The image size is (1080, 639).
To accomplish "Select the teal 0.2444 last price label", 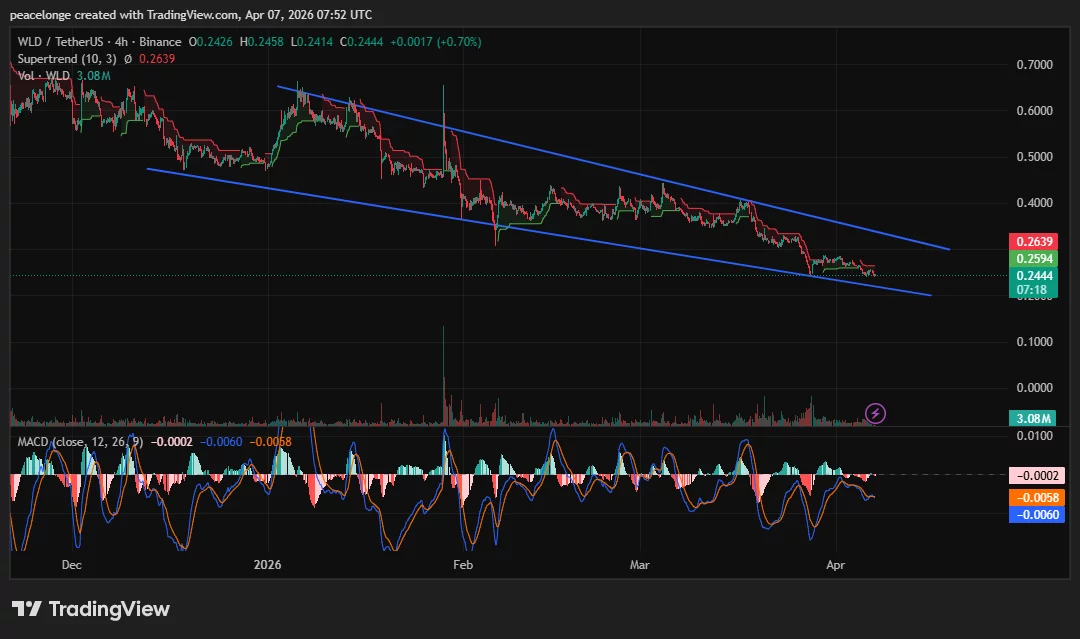I will coord(1035,275).
